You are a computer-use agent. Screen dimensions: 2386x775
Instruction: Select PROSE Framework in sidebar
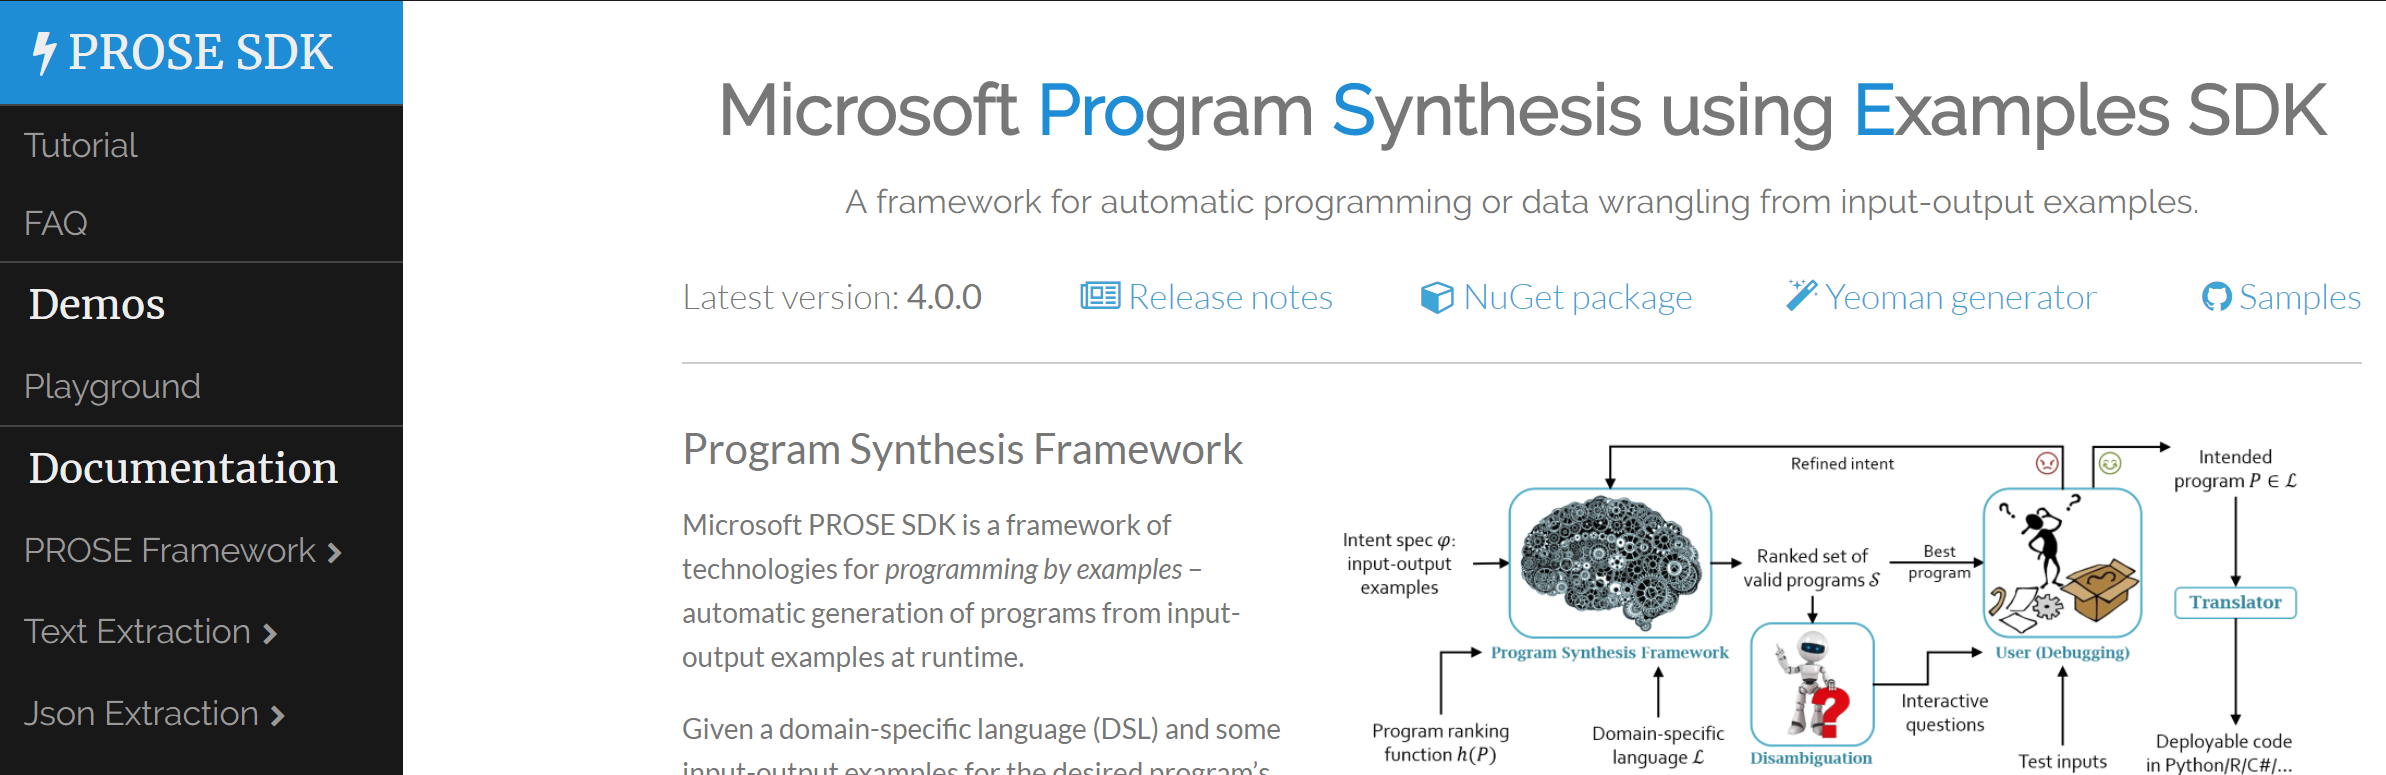click(x=170, y=551)
